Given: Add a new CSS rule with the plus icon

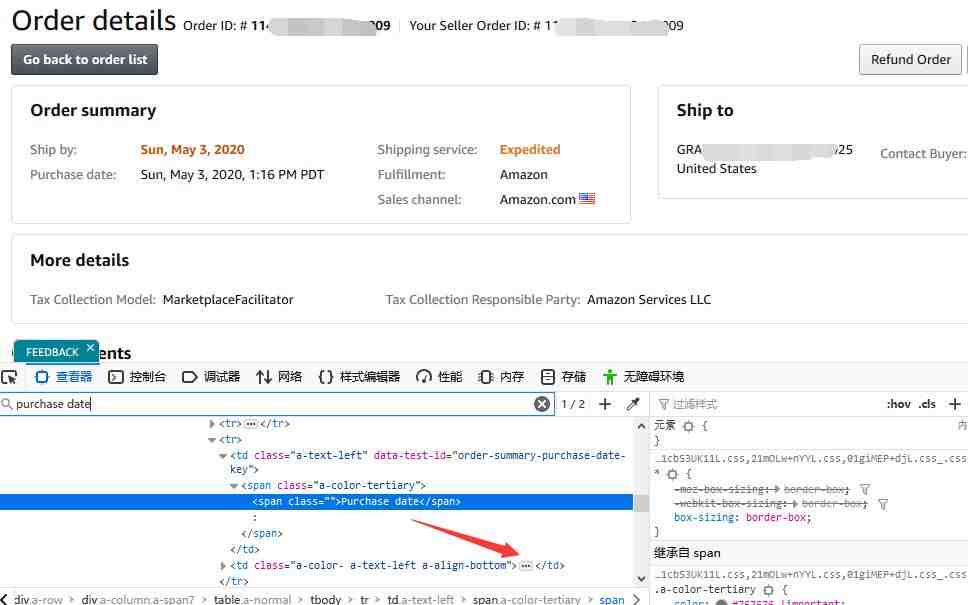Looking at the screenshot, I should point(954,404).
